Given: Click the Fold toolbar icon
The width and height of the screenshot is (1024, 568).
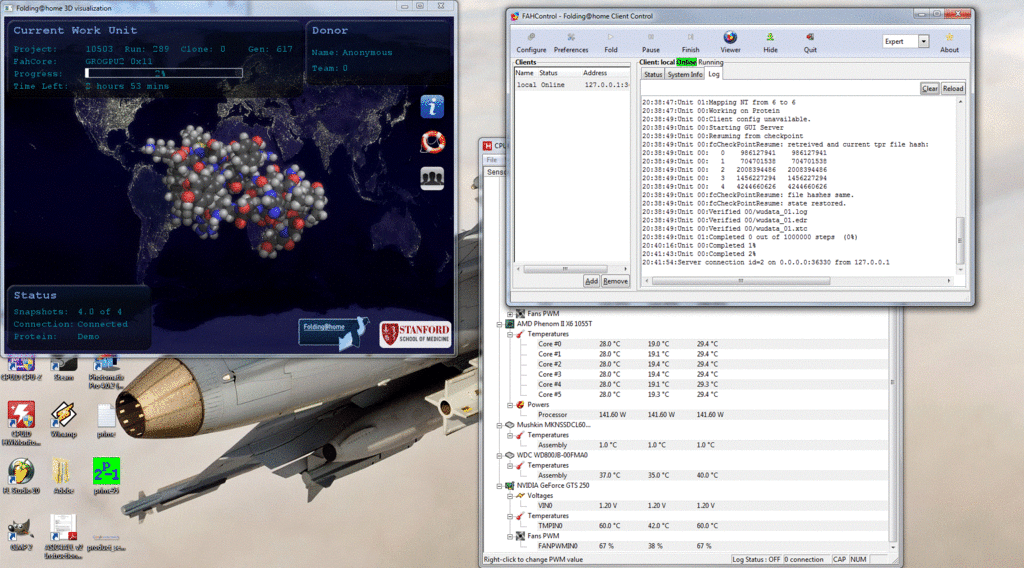Looking at the screenshot, I should coord(611,43).
